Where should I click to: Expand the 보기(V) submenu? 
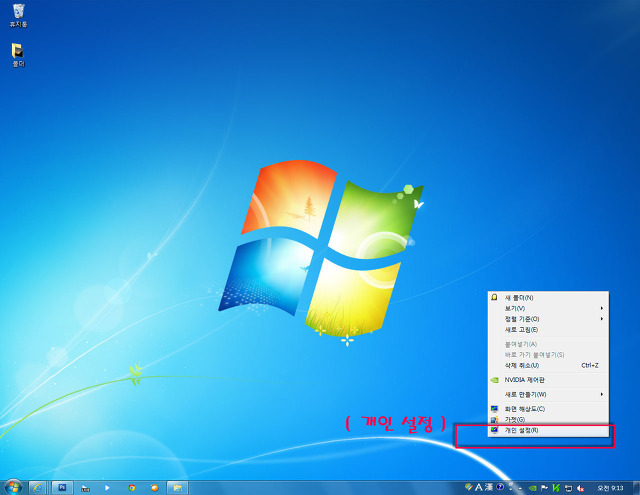pyautogui.click(x=548, y=308)
